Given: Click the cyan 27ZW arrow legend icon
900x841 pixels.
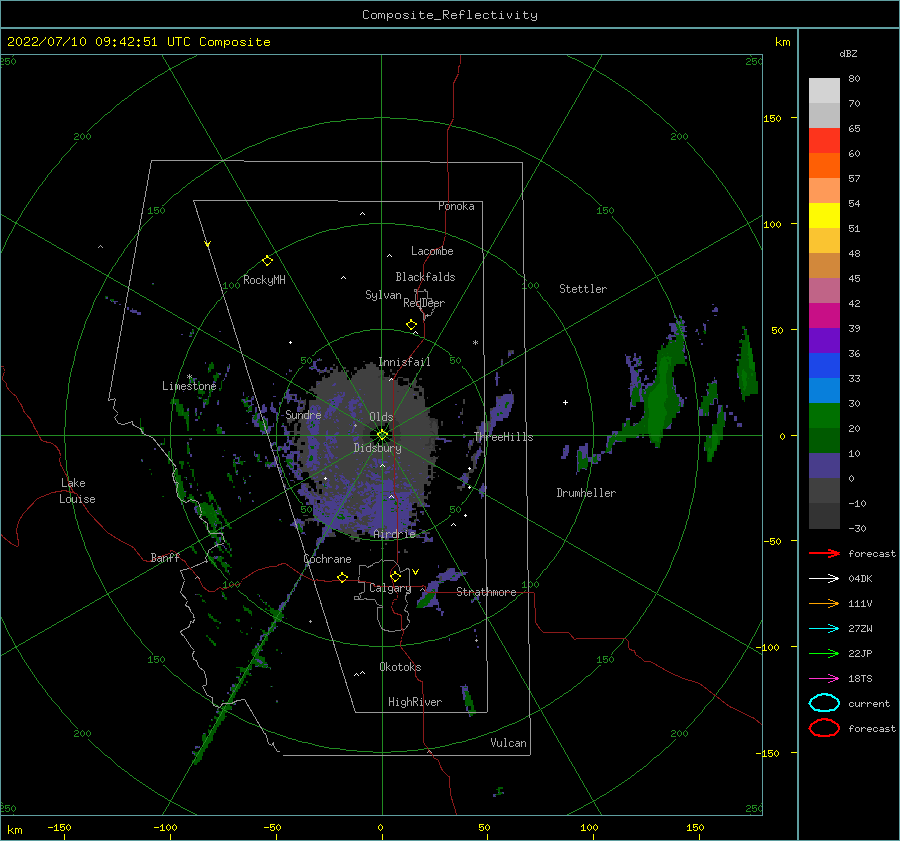Looking at the screenshot, I should click(x=824, y=628).
